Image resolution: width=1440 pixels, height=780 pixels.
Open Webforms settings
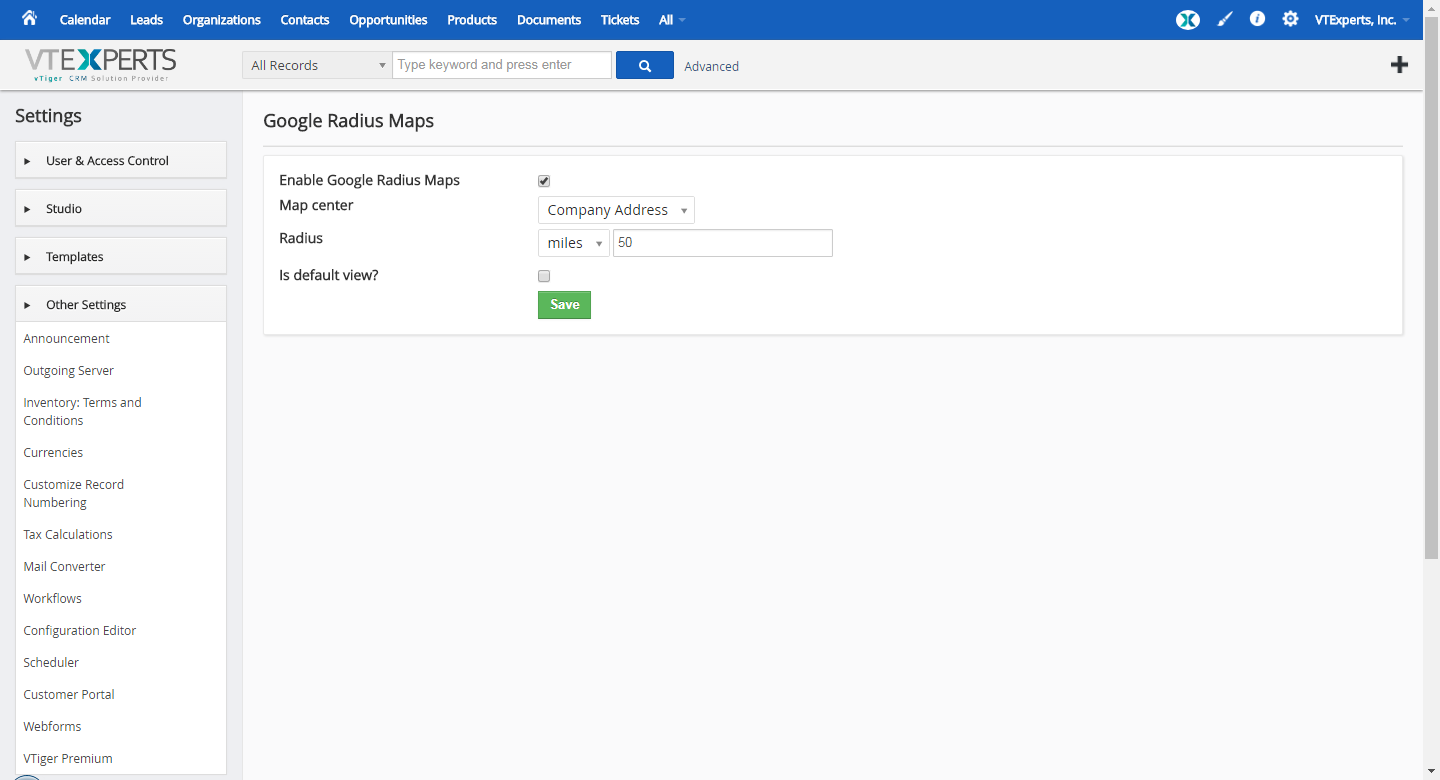(52, 726)
